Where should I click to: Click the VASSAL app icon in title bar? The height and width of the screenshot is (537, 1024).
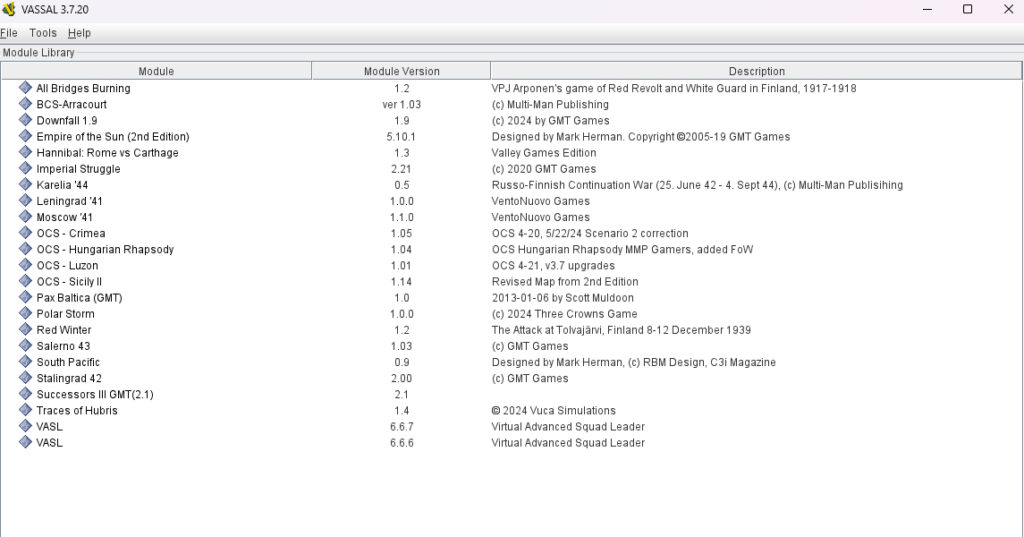[9, 10]
